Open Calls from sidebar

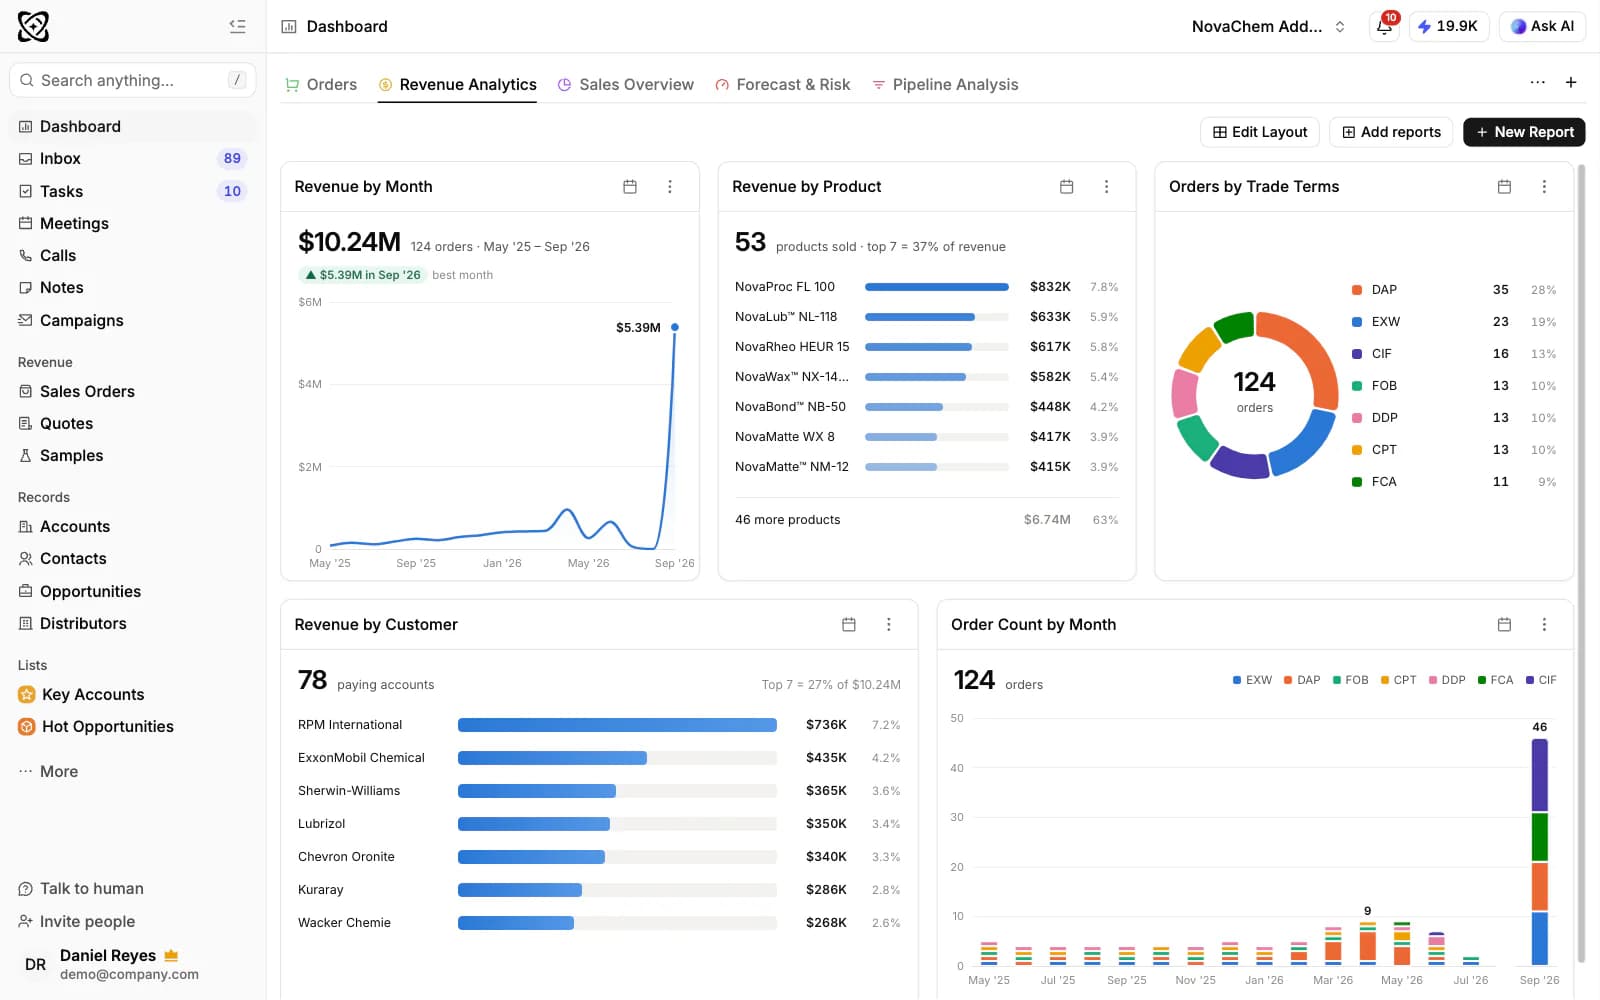pyautogui.click(x=133, y=255)
